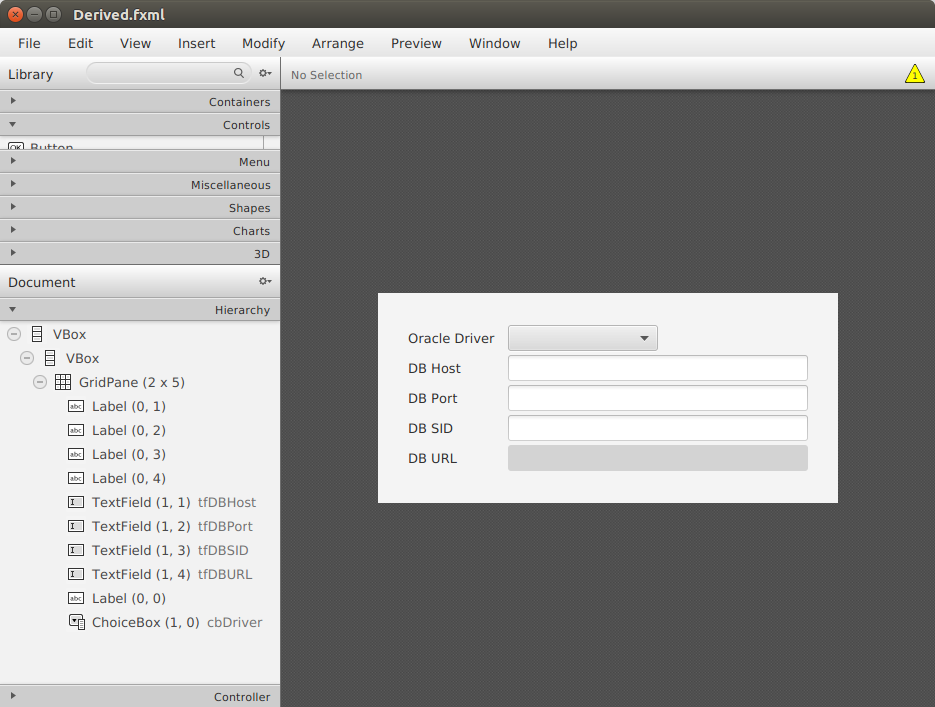
Task: Click the TextField icon beside tfDBHost
Action: point(76,502)
